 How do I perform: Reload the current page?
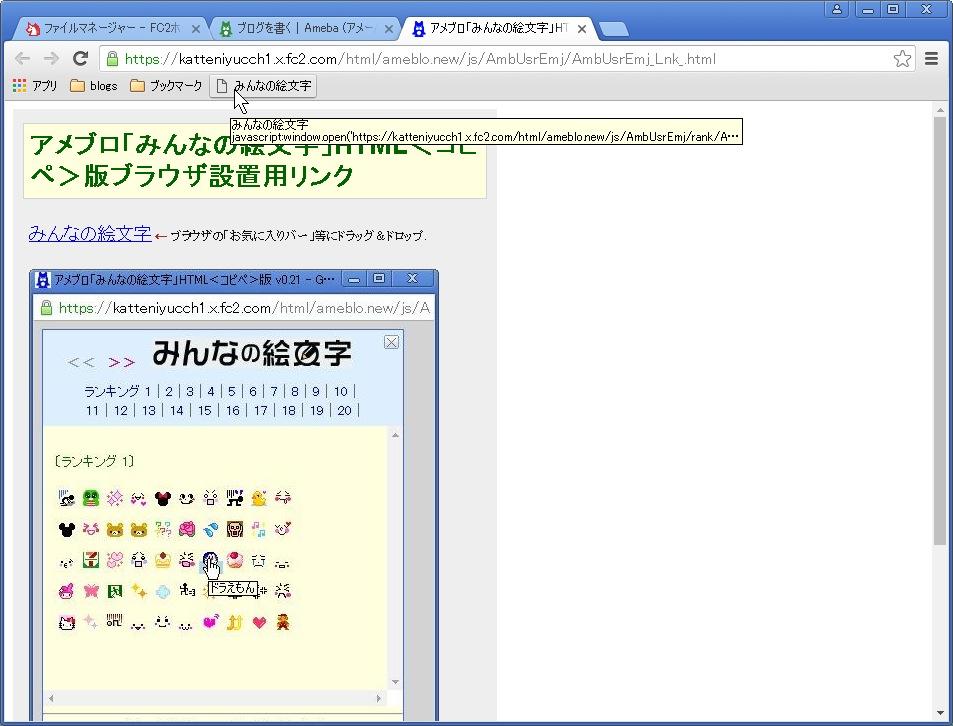(80, 58)
